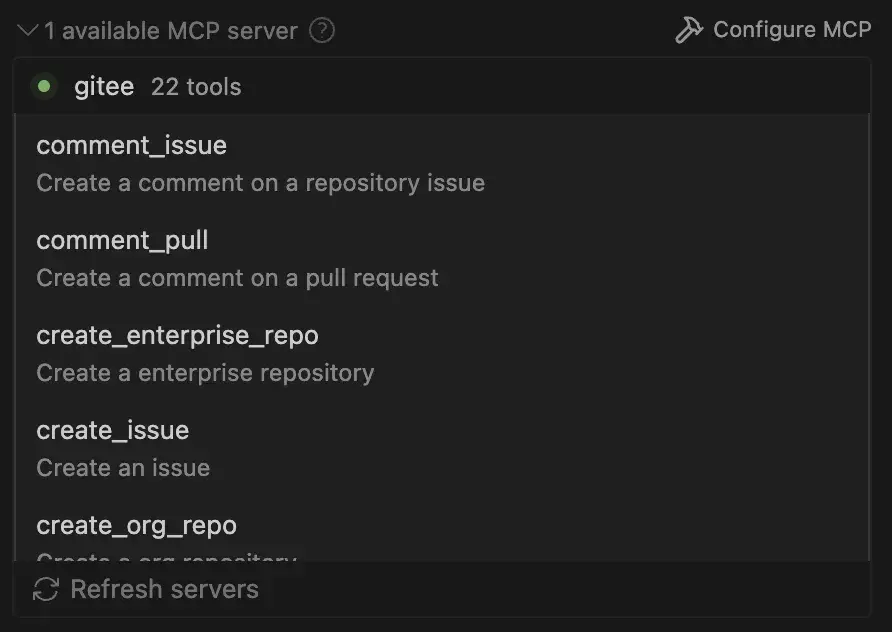Click Create a comment on a pull request text
Image resolution: width=892 pixels, height=632 pixels.
pyautogui.click(x=237, y=277)
